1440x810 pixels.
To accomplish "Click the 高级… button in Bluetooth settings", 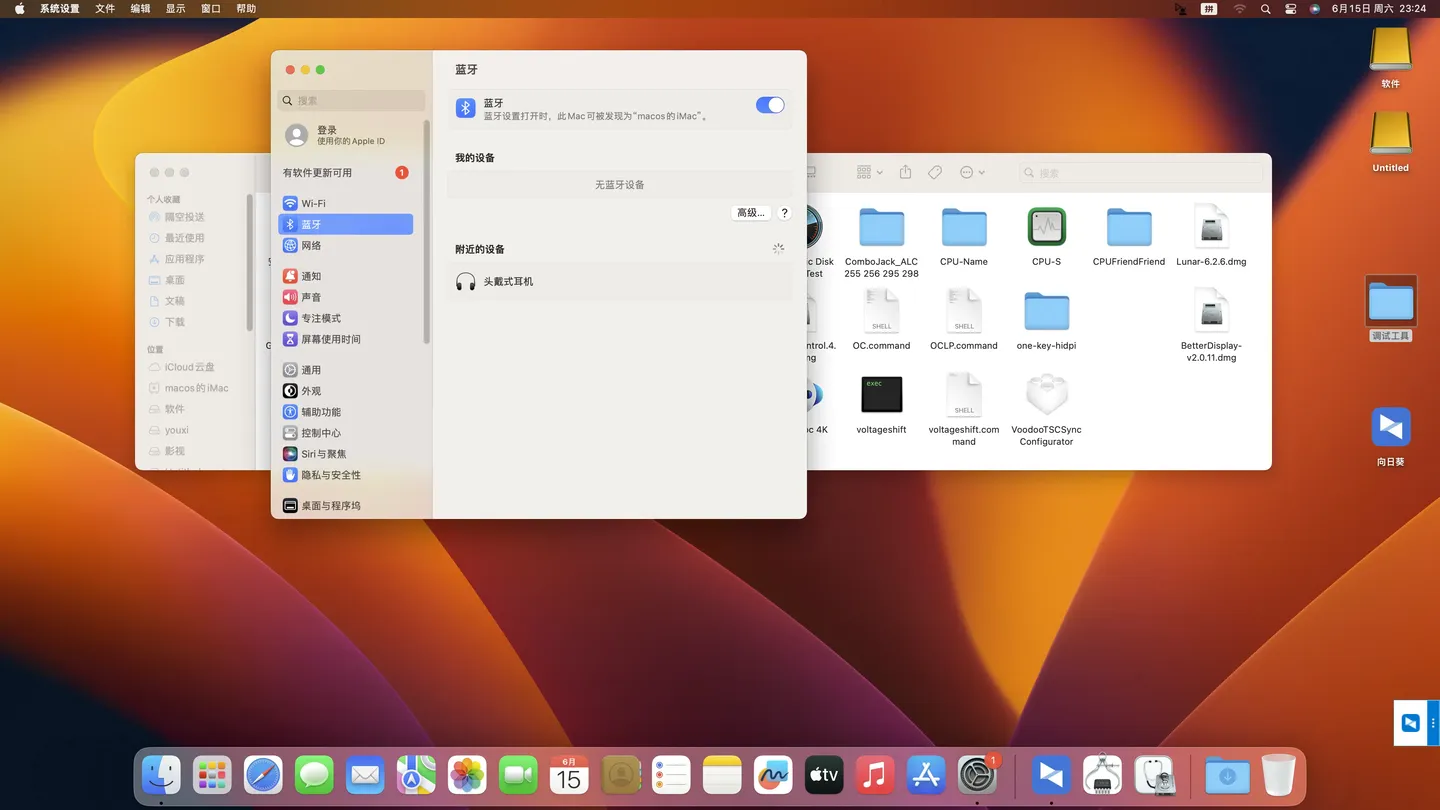I will [751, 213].
